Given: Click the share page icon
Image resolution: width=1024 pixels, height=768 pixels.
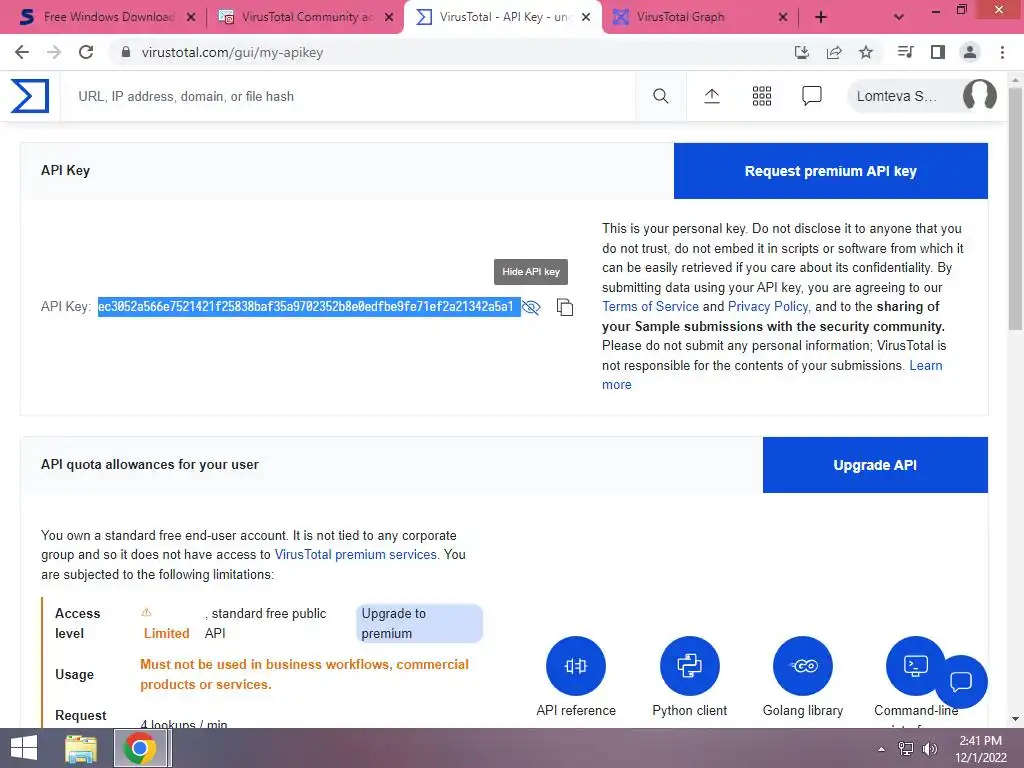Looking at the screenshot, I should tap(834, 52).
